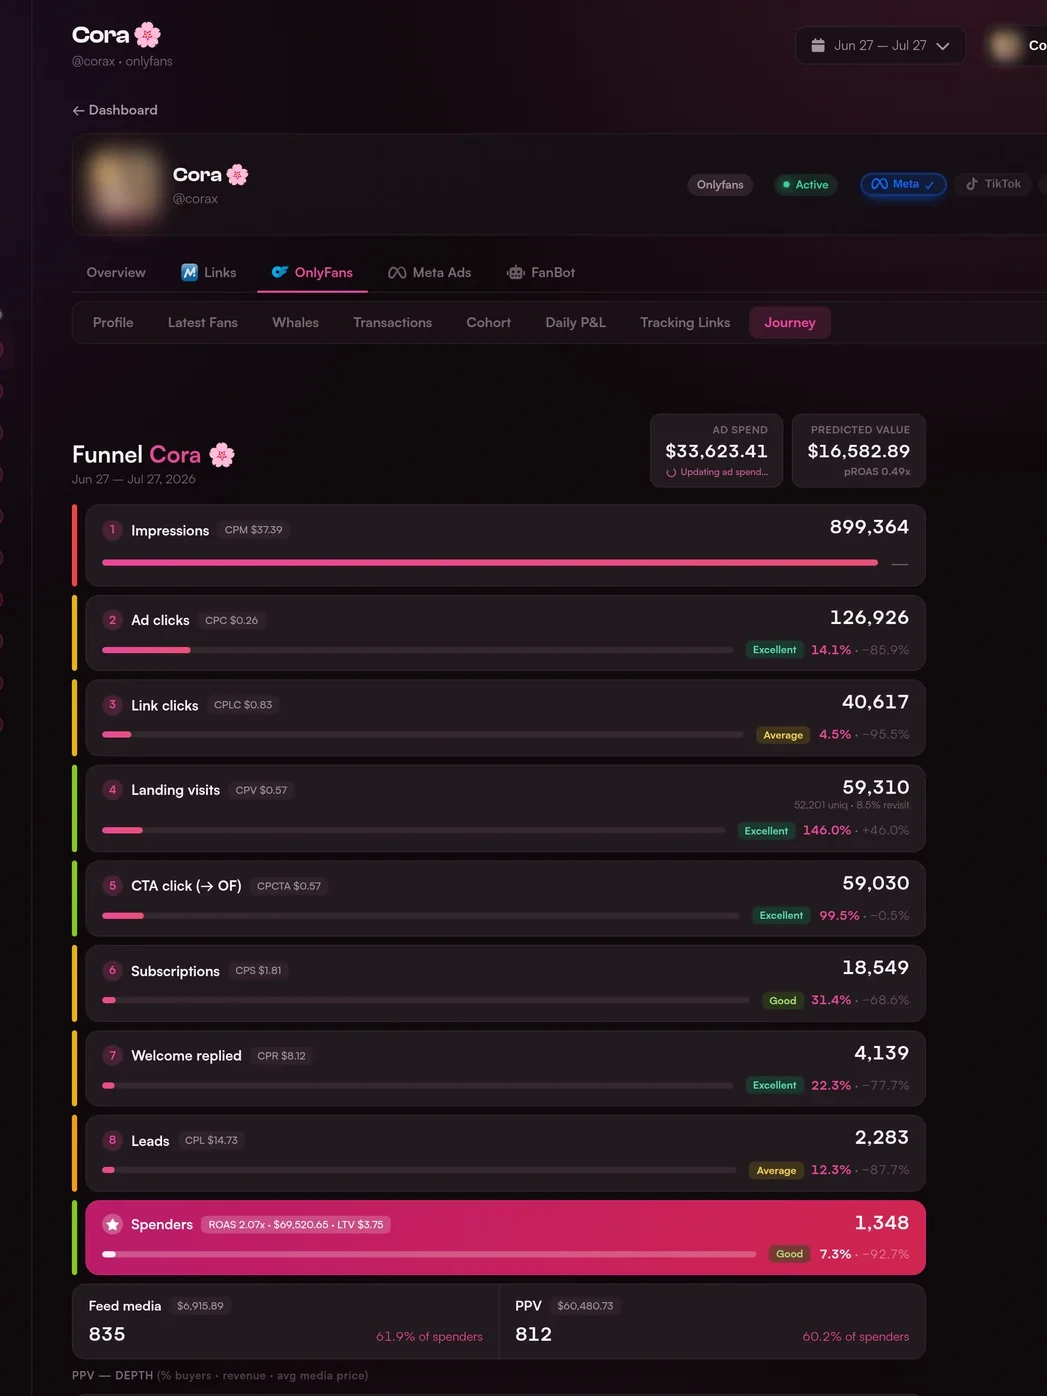Toggle the TikTok source chip

(x=993, y=184)
